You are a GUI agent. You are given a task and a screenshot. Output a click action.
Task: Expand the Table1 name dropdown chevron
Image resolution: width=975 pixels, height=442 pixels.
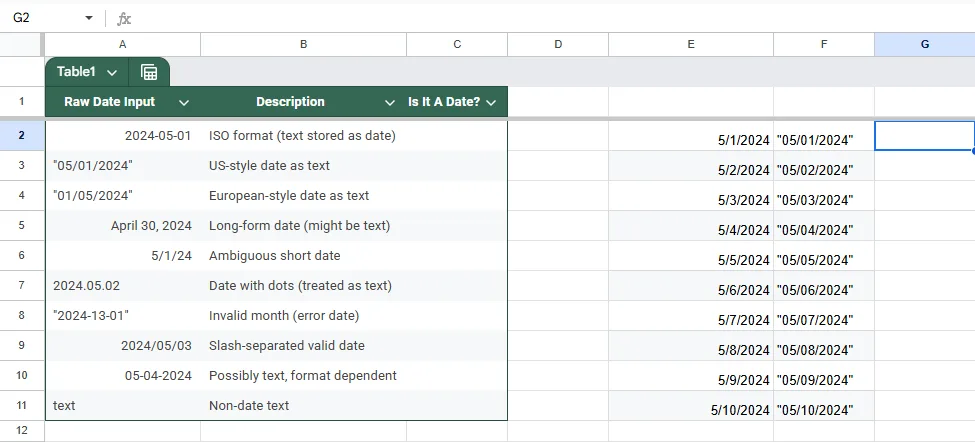click(112, 73)
